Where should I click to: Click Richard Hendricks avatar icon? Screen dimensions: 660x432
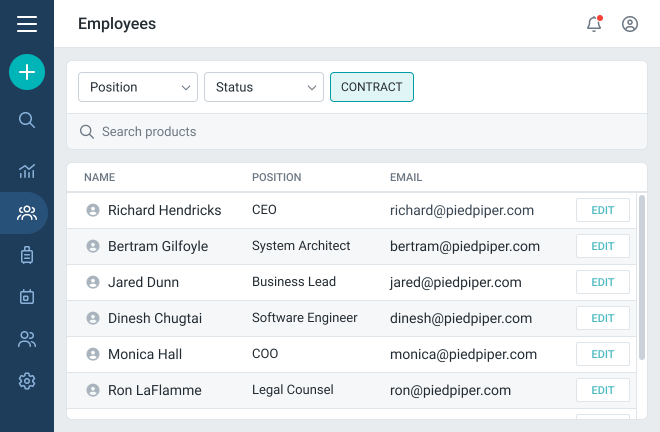coord(93,210)
